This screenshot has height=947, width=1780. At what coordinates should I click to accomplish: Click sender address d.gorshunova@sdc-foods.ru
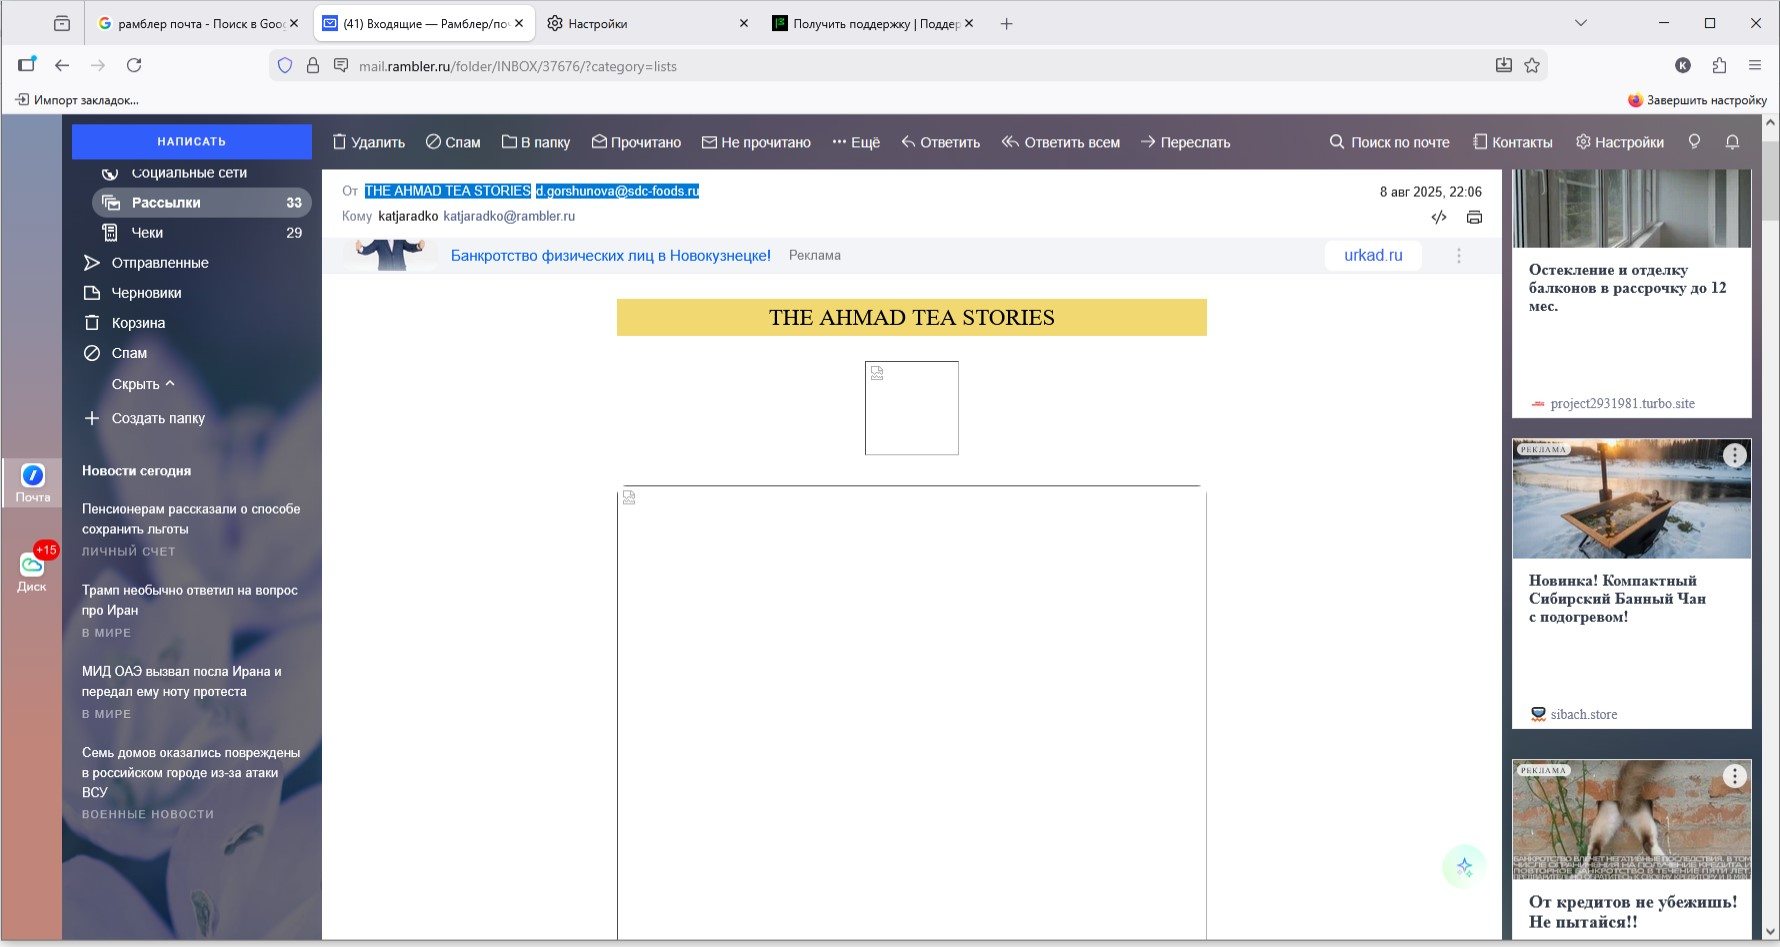coord(617,191)
